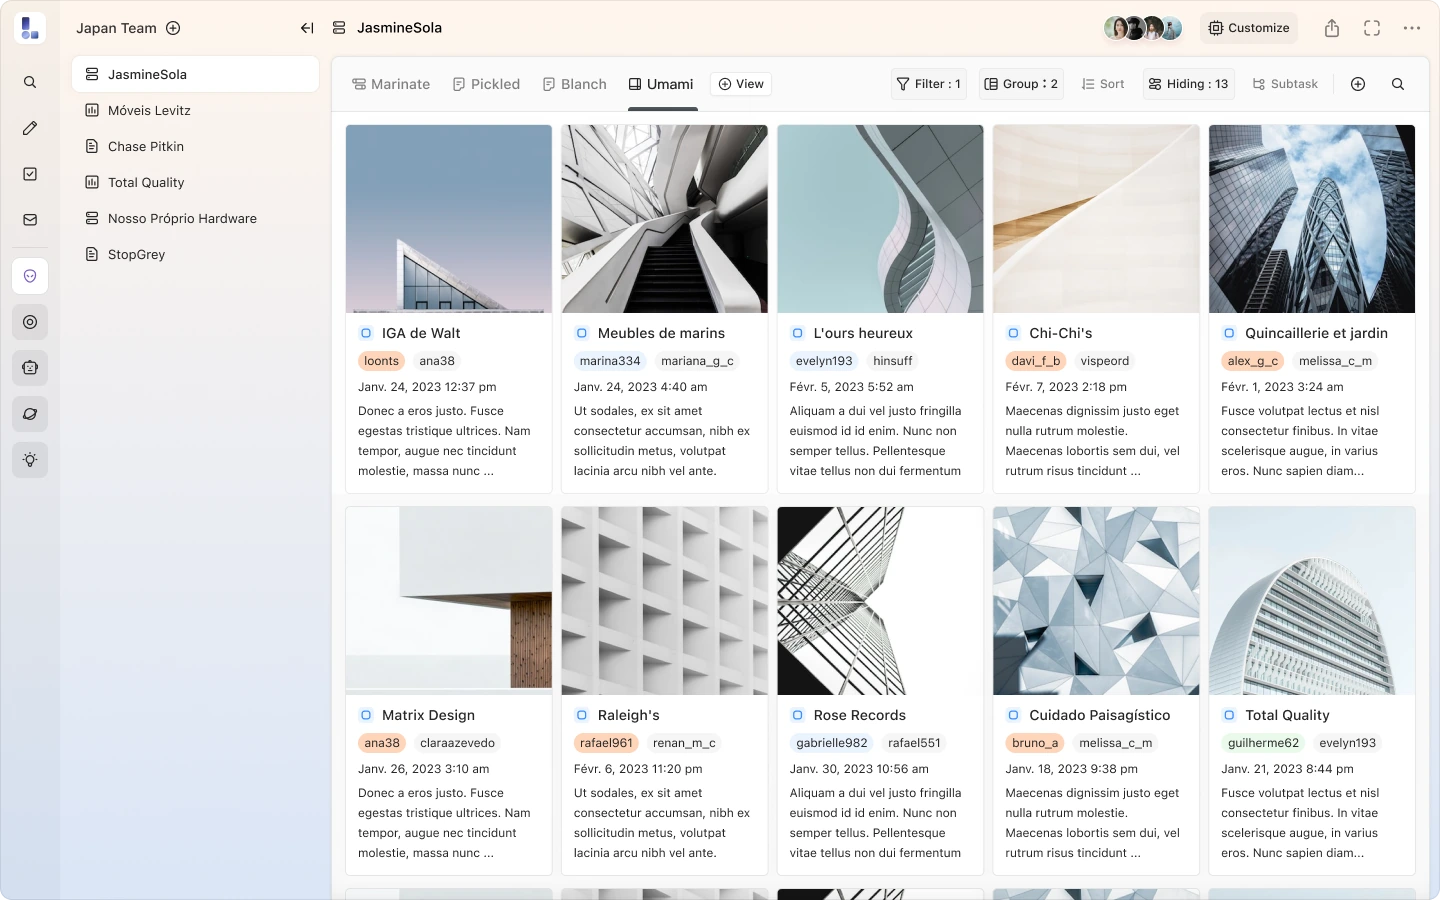1440x900 pixels.
Task: Click the pencil edit icon in left rail
Action: (30, 128)
